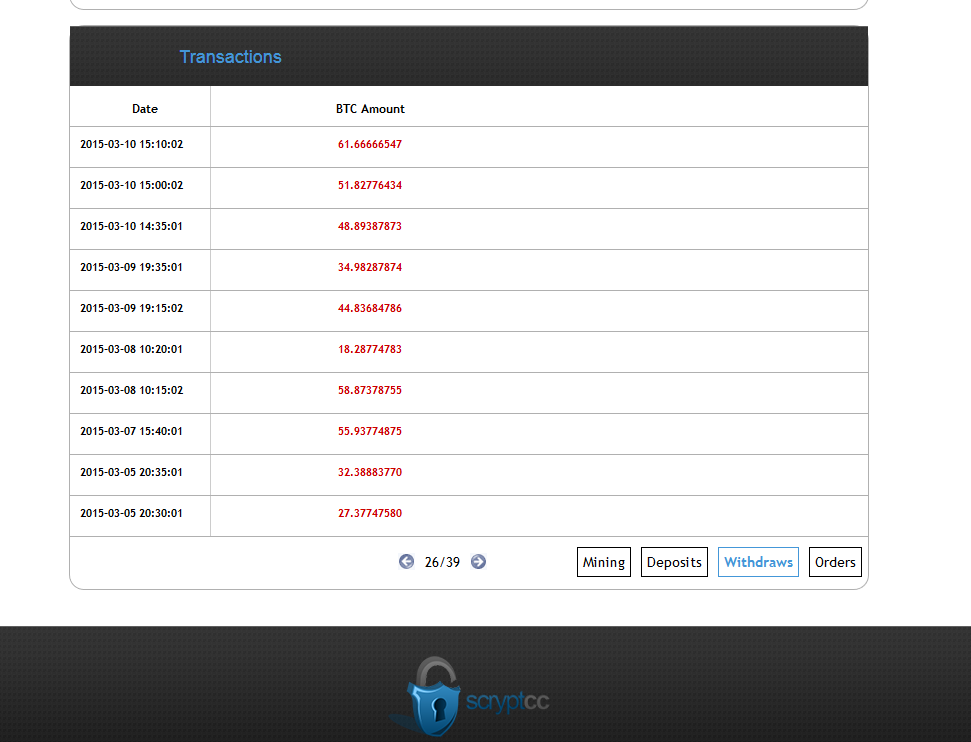Click the Transactions panel heading

point(230,57)
